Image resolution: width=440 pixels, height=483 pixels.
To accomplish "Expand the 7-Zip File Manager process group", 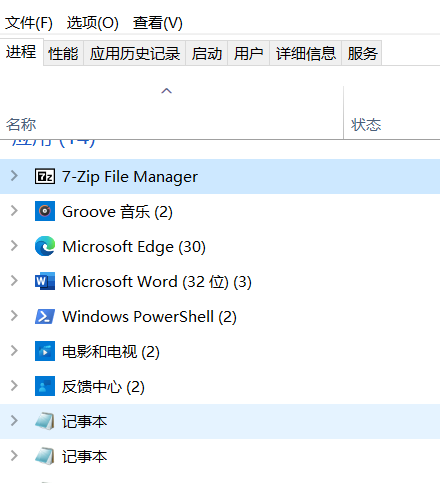I will (x=14, y=176).
